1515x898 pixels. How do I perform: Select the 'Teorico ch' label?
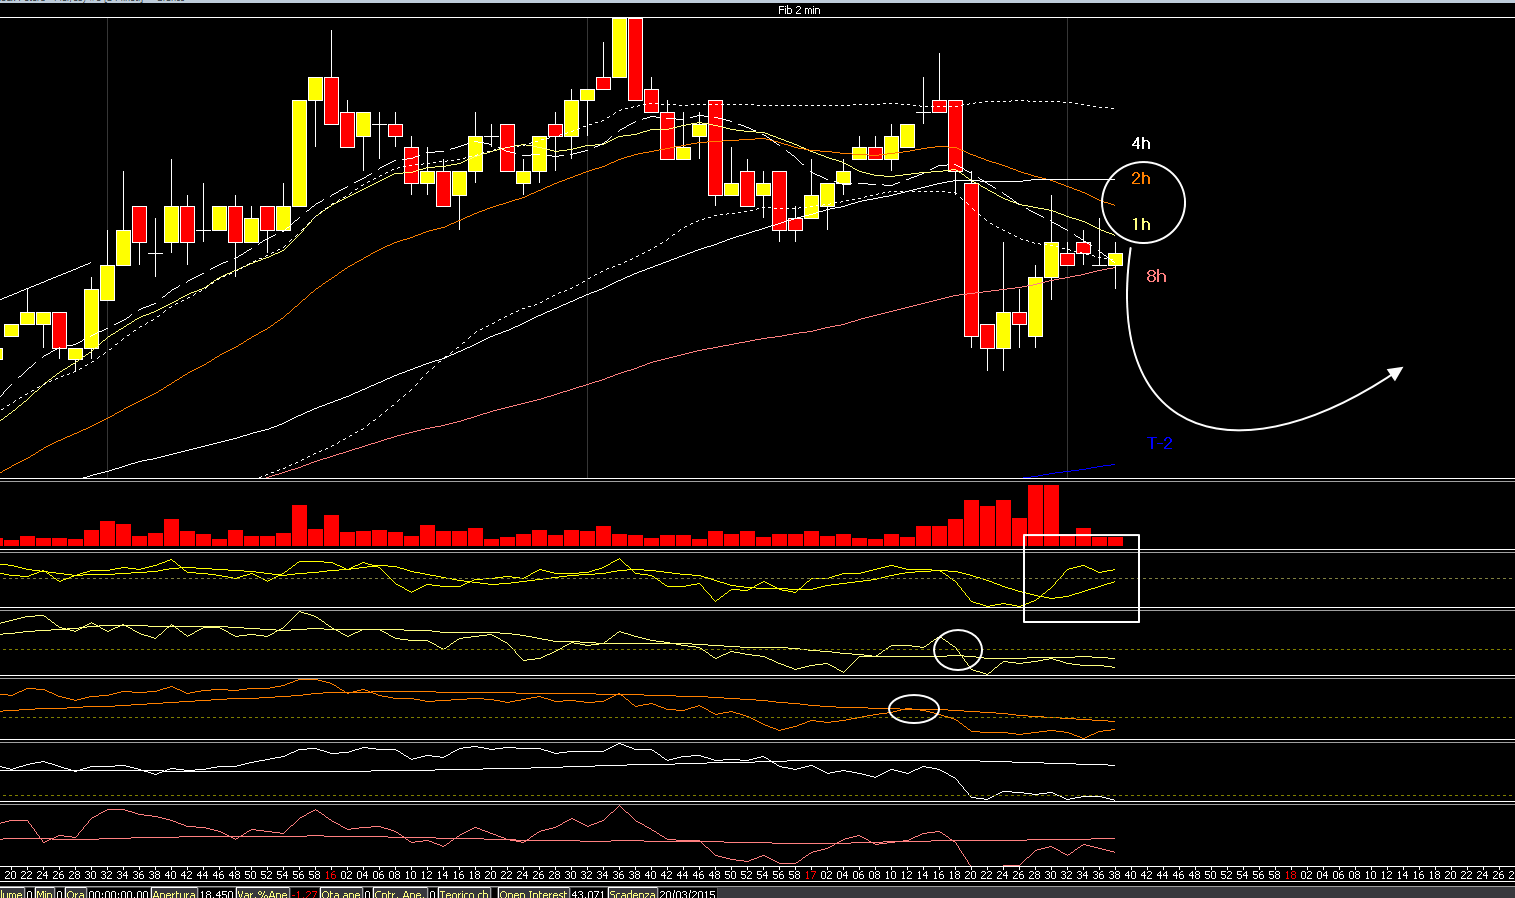pyautogui.click(x=464, y=894)
